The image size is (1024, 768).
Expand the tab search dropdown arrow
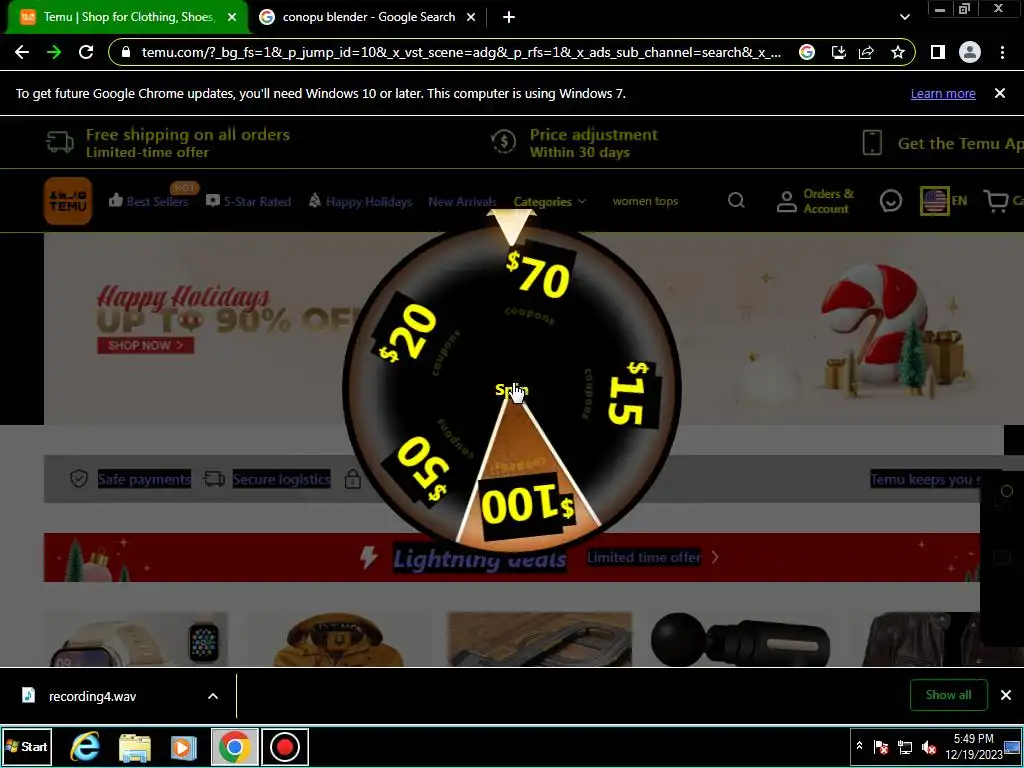point(904,17)
